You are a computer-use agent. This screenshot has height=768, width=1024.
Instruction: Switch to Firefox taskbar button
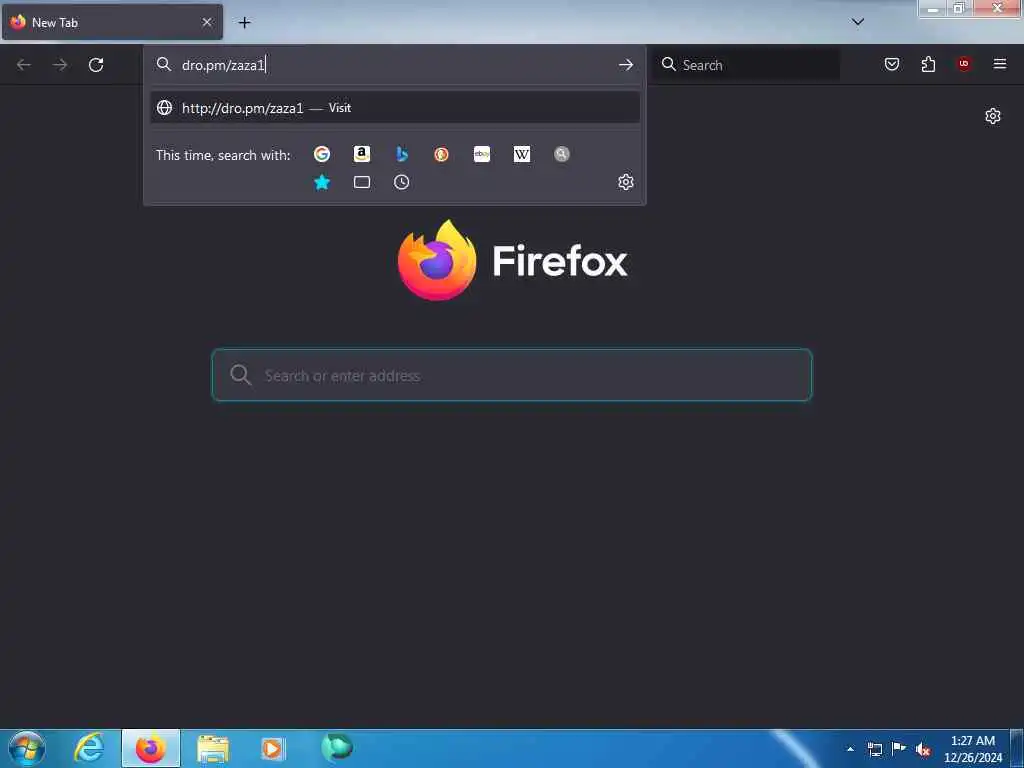151,748
